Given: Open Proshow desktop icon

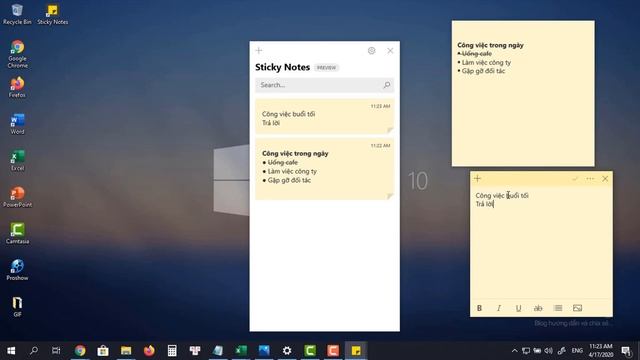Looking at the screenshot, I should click(x=17, y=270).
